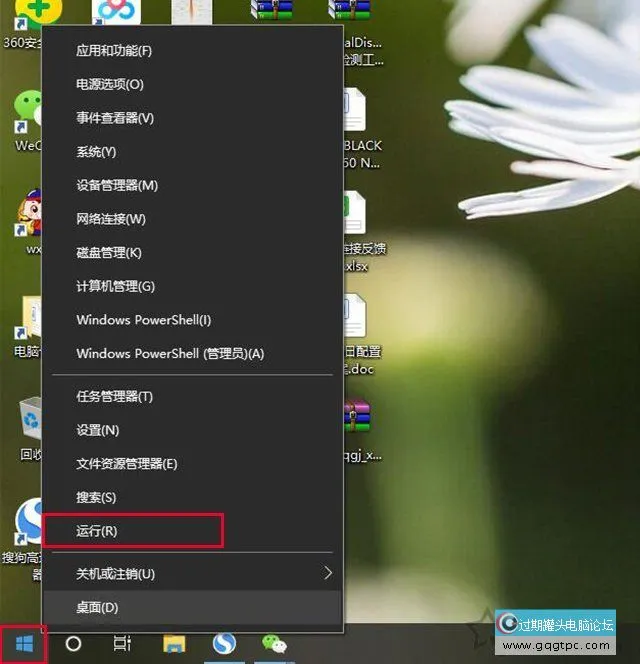The image size is (640, 664).
Task: Click the Windows Start button
Action: [24, 644]
